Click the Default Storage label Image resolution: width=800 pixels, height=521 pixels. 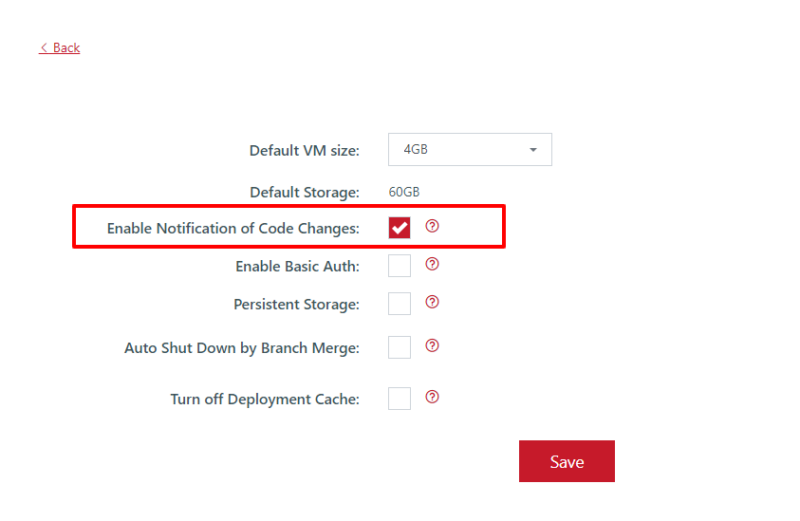(x=305, y=192)
